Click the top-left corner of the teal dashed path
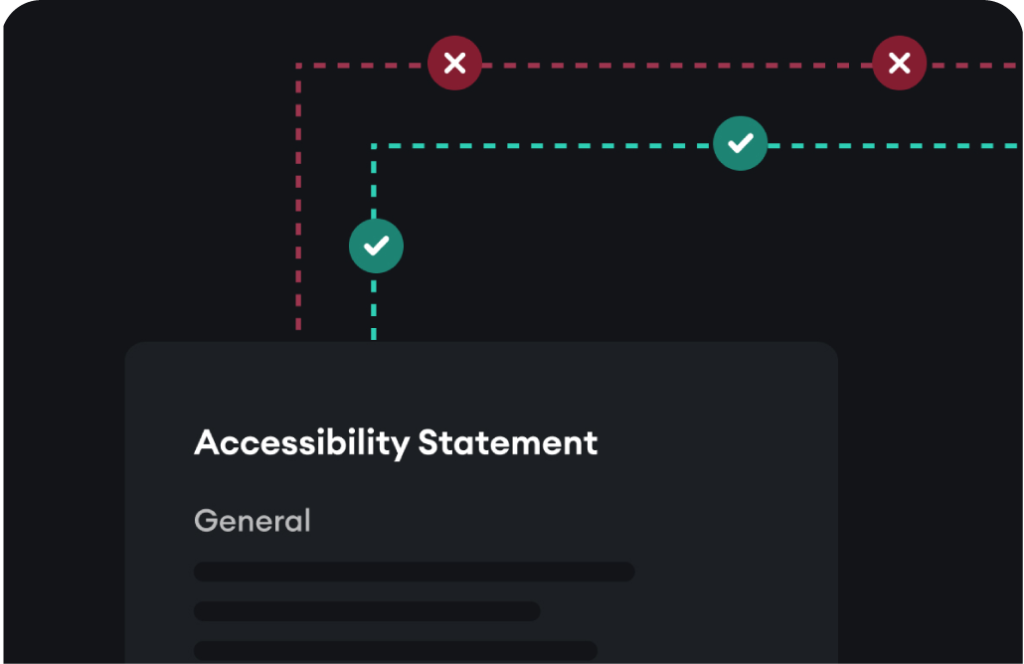 click(374, 146)
